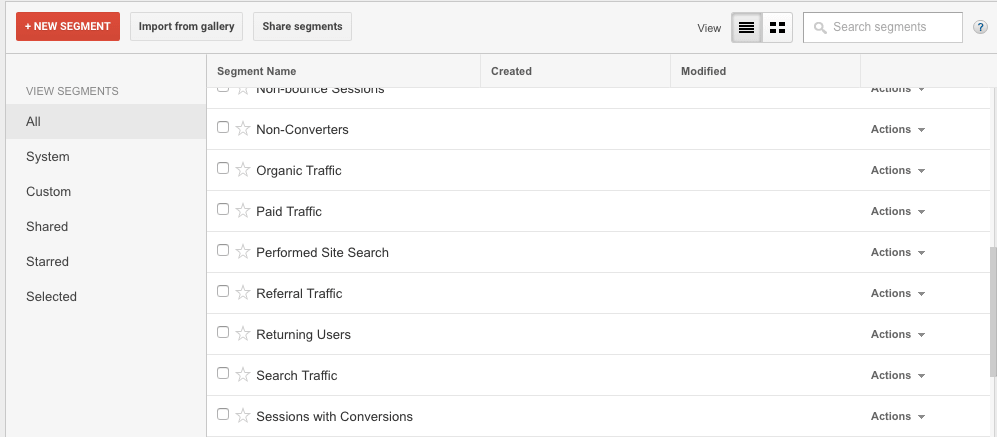Star the Non-Converters segment
This screenshot has height=437, width=997.
click(x=243, y=128)
